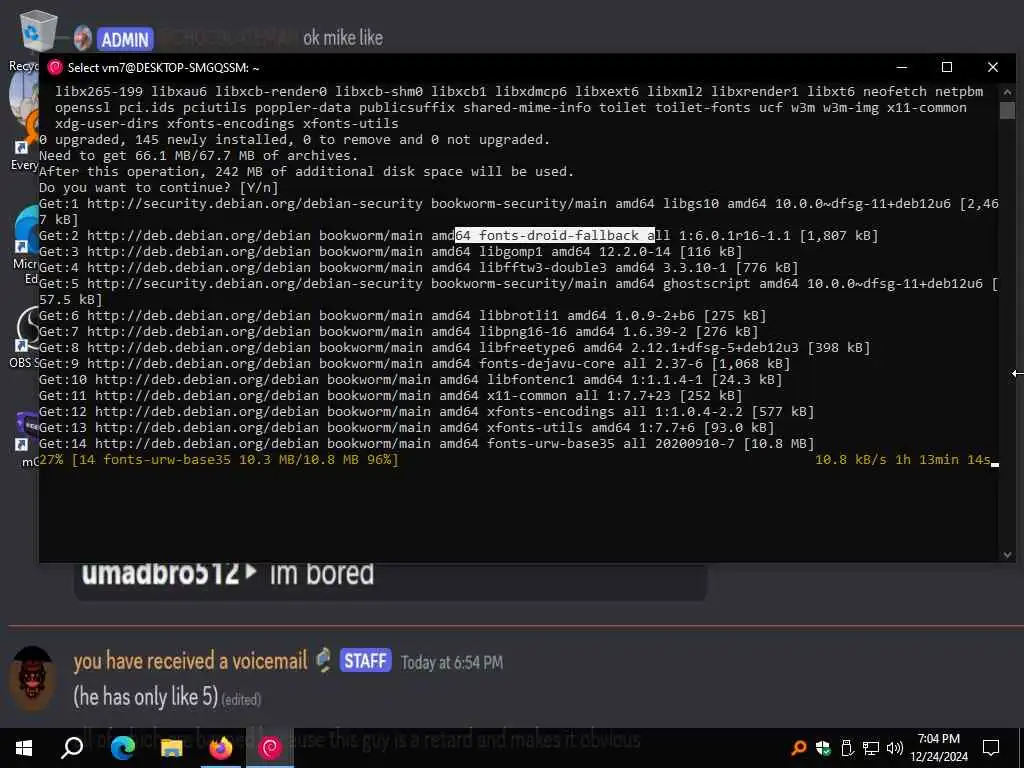Click the Debian swirl icon in title bar

coord(56,67)
